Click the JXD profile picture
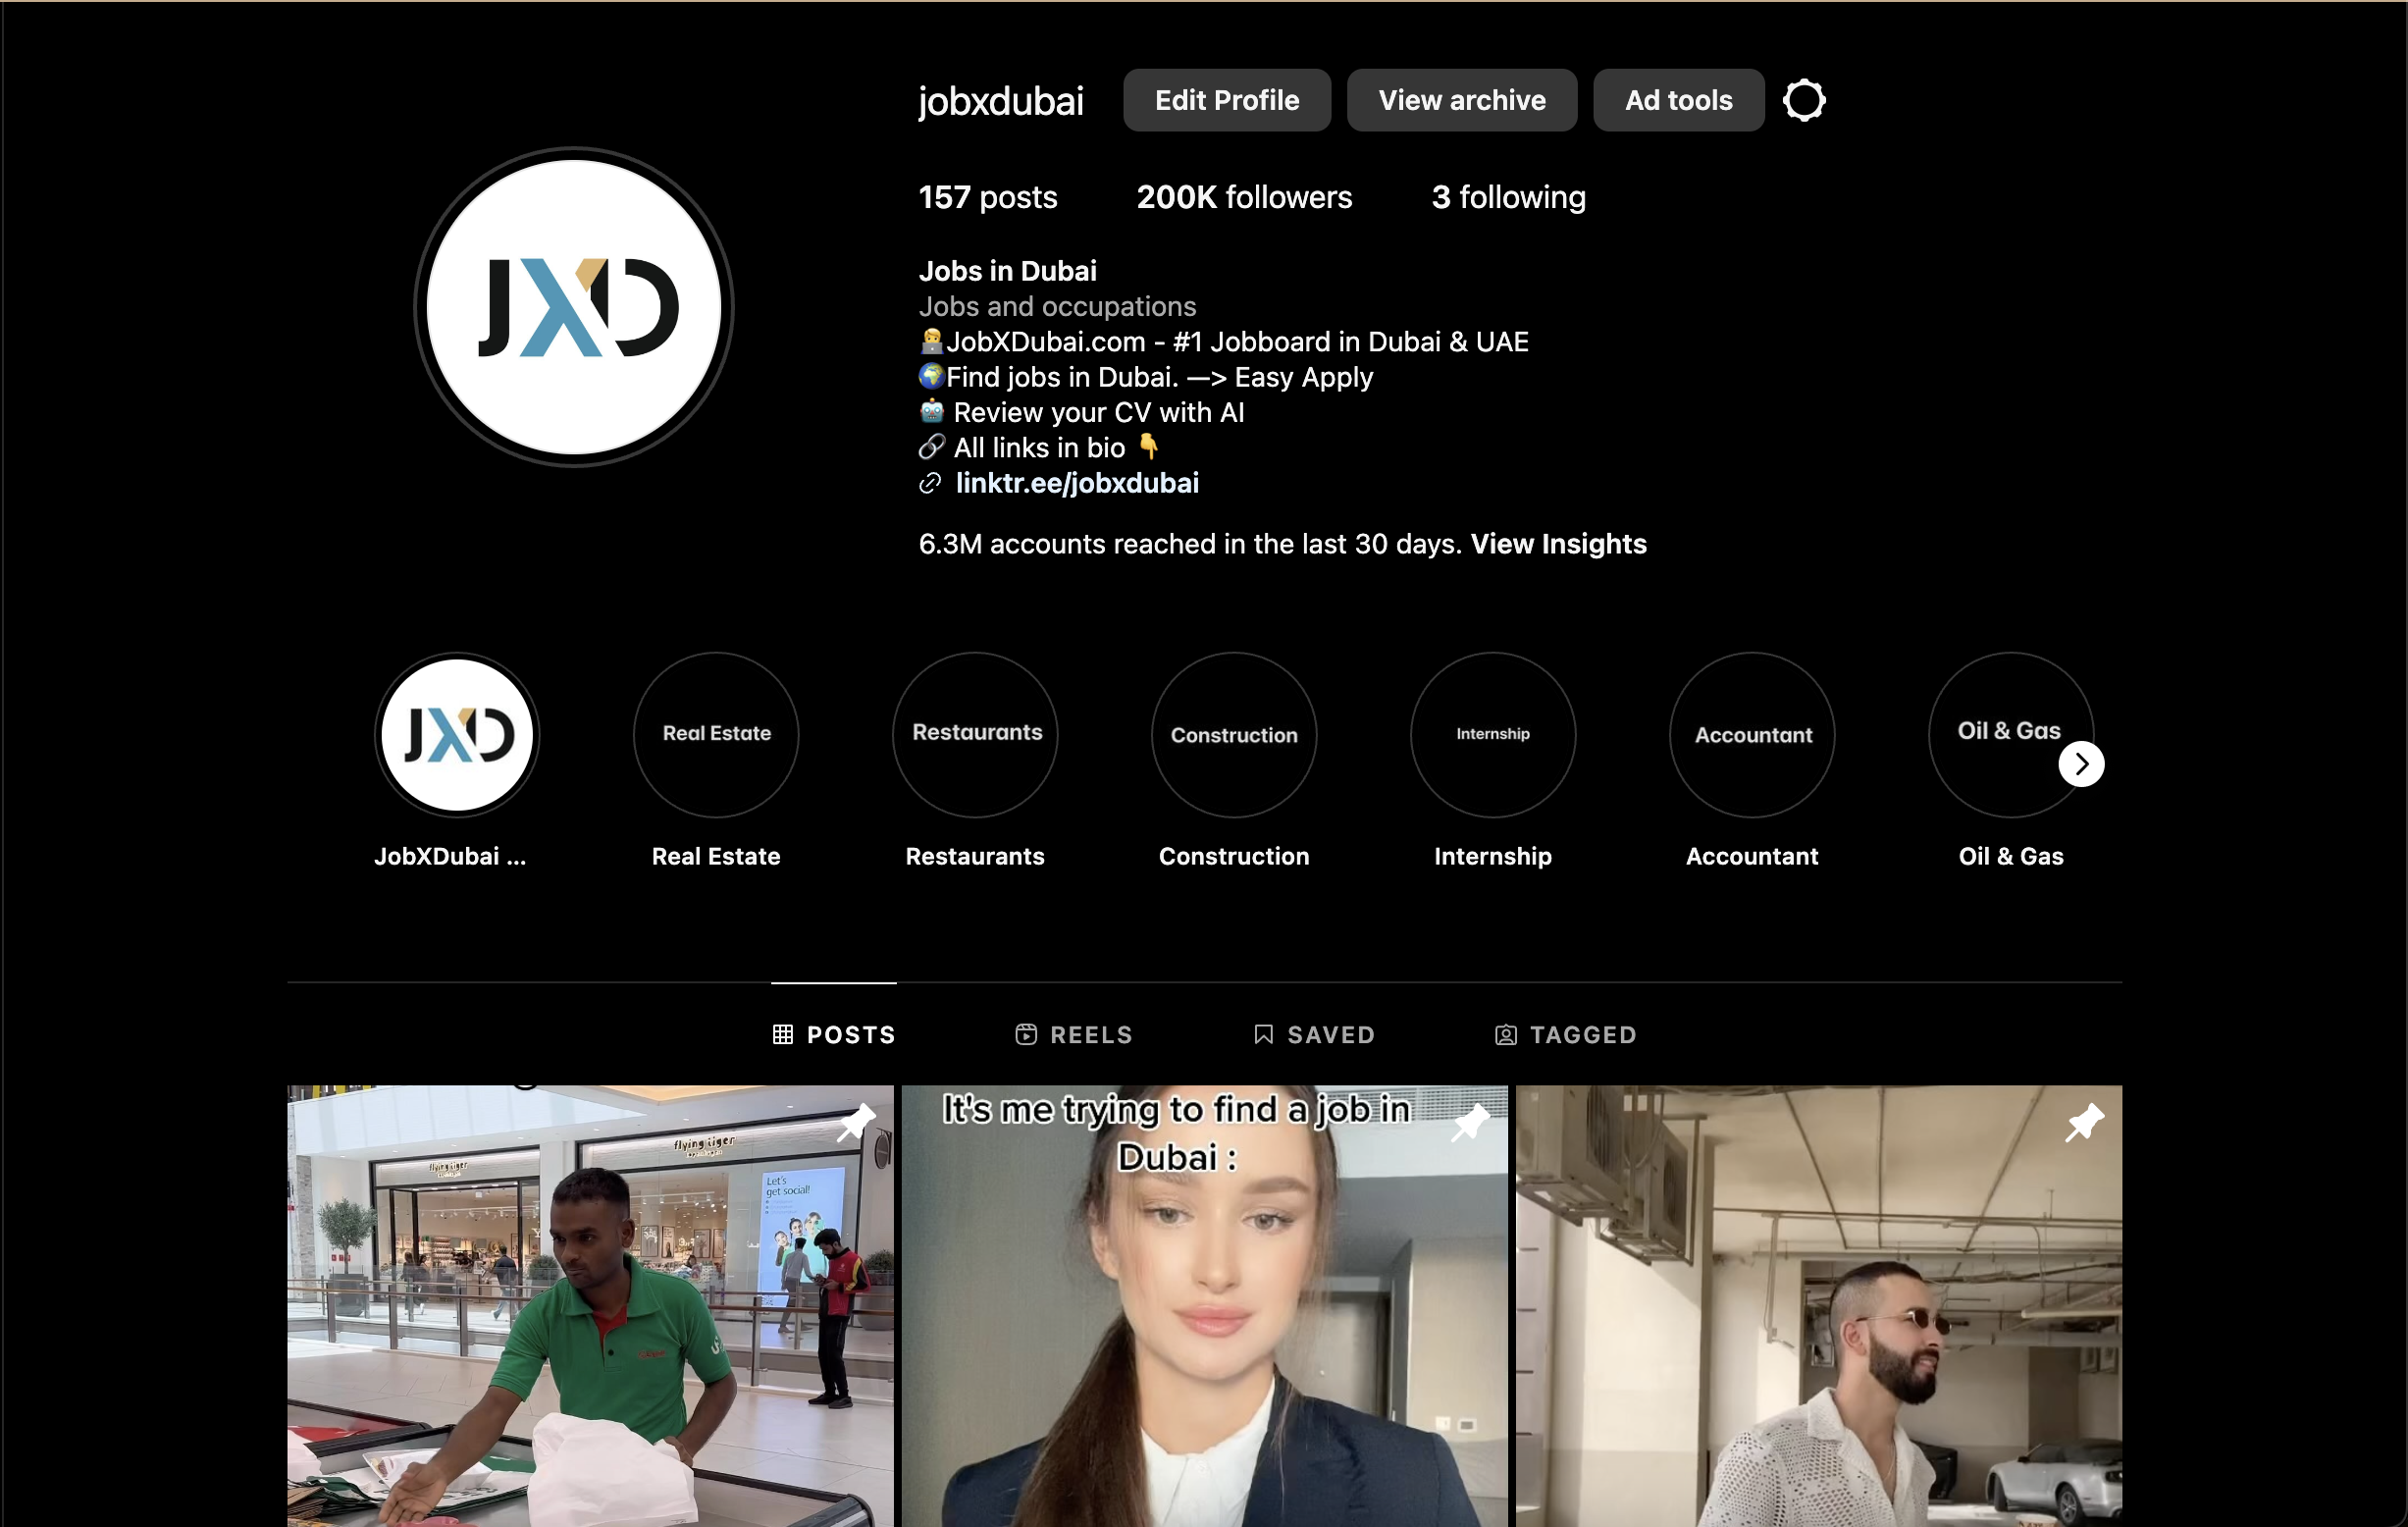 [574, 307]
